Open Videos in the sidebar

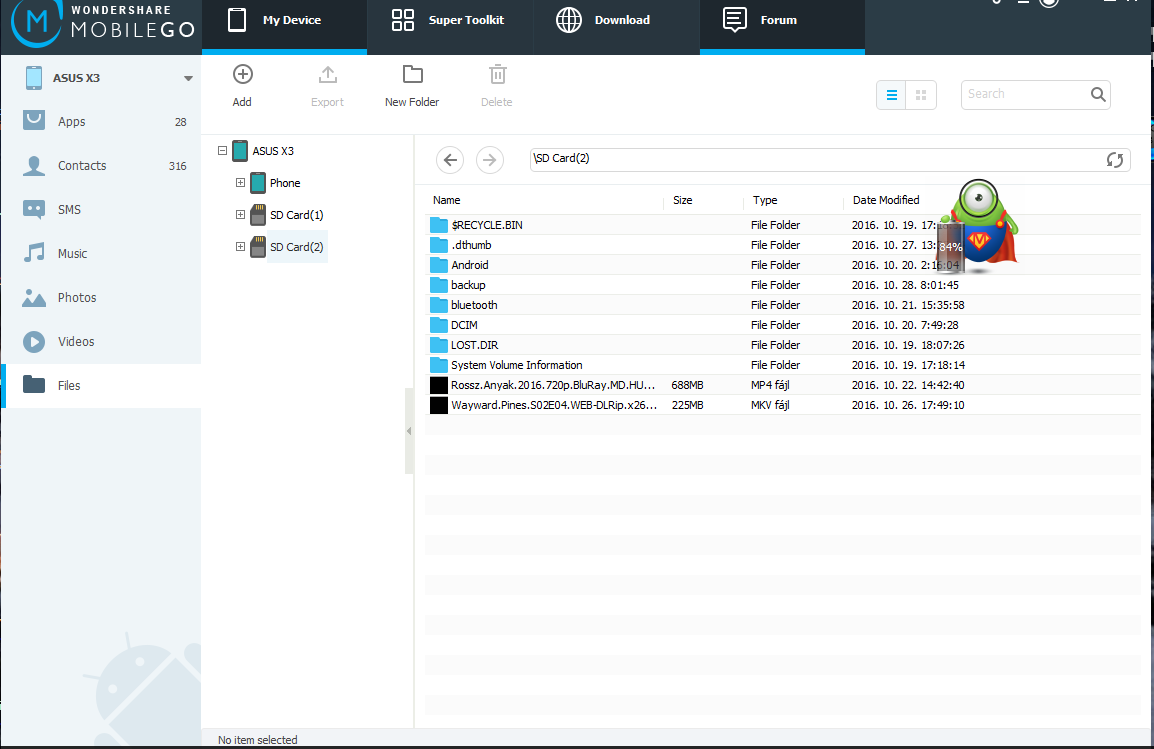(101, 341)
